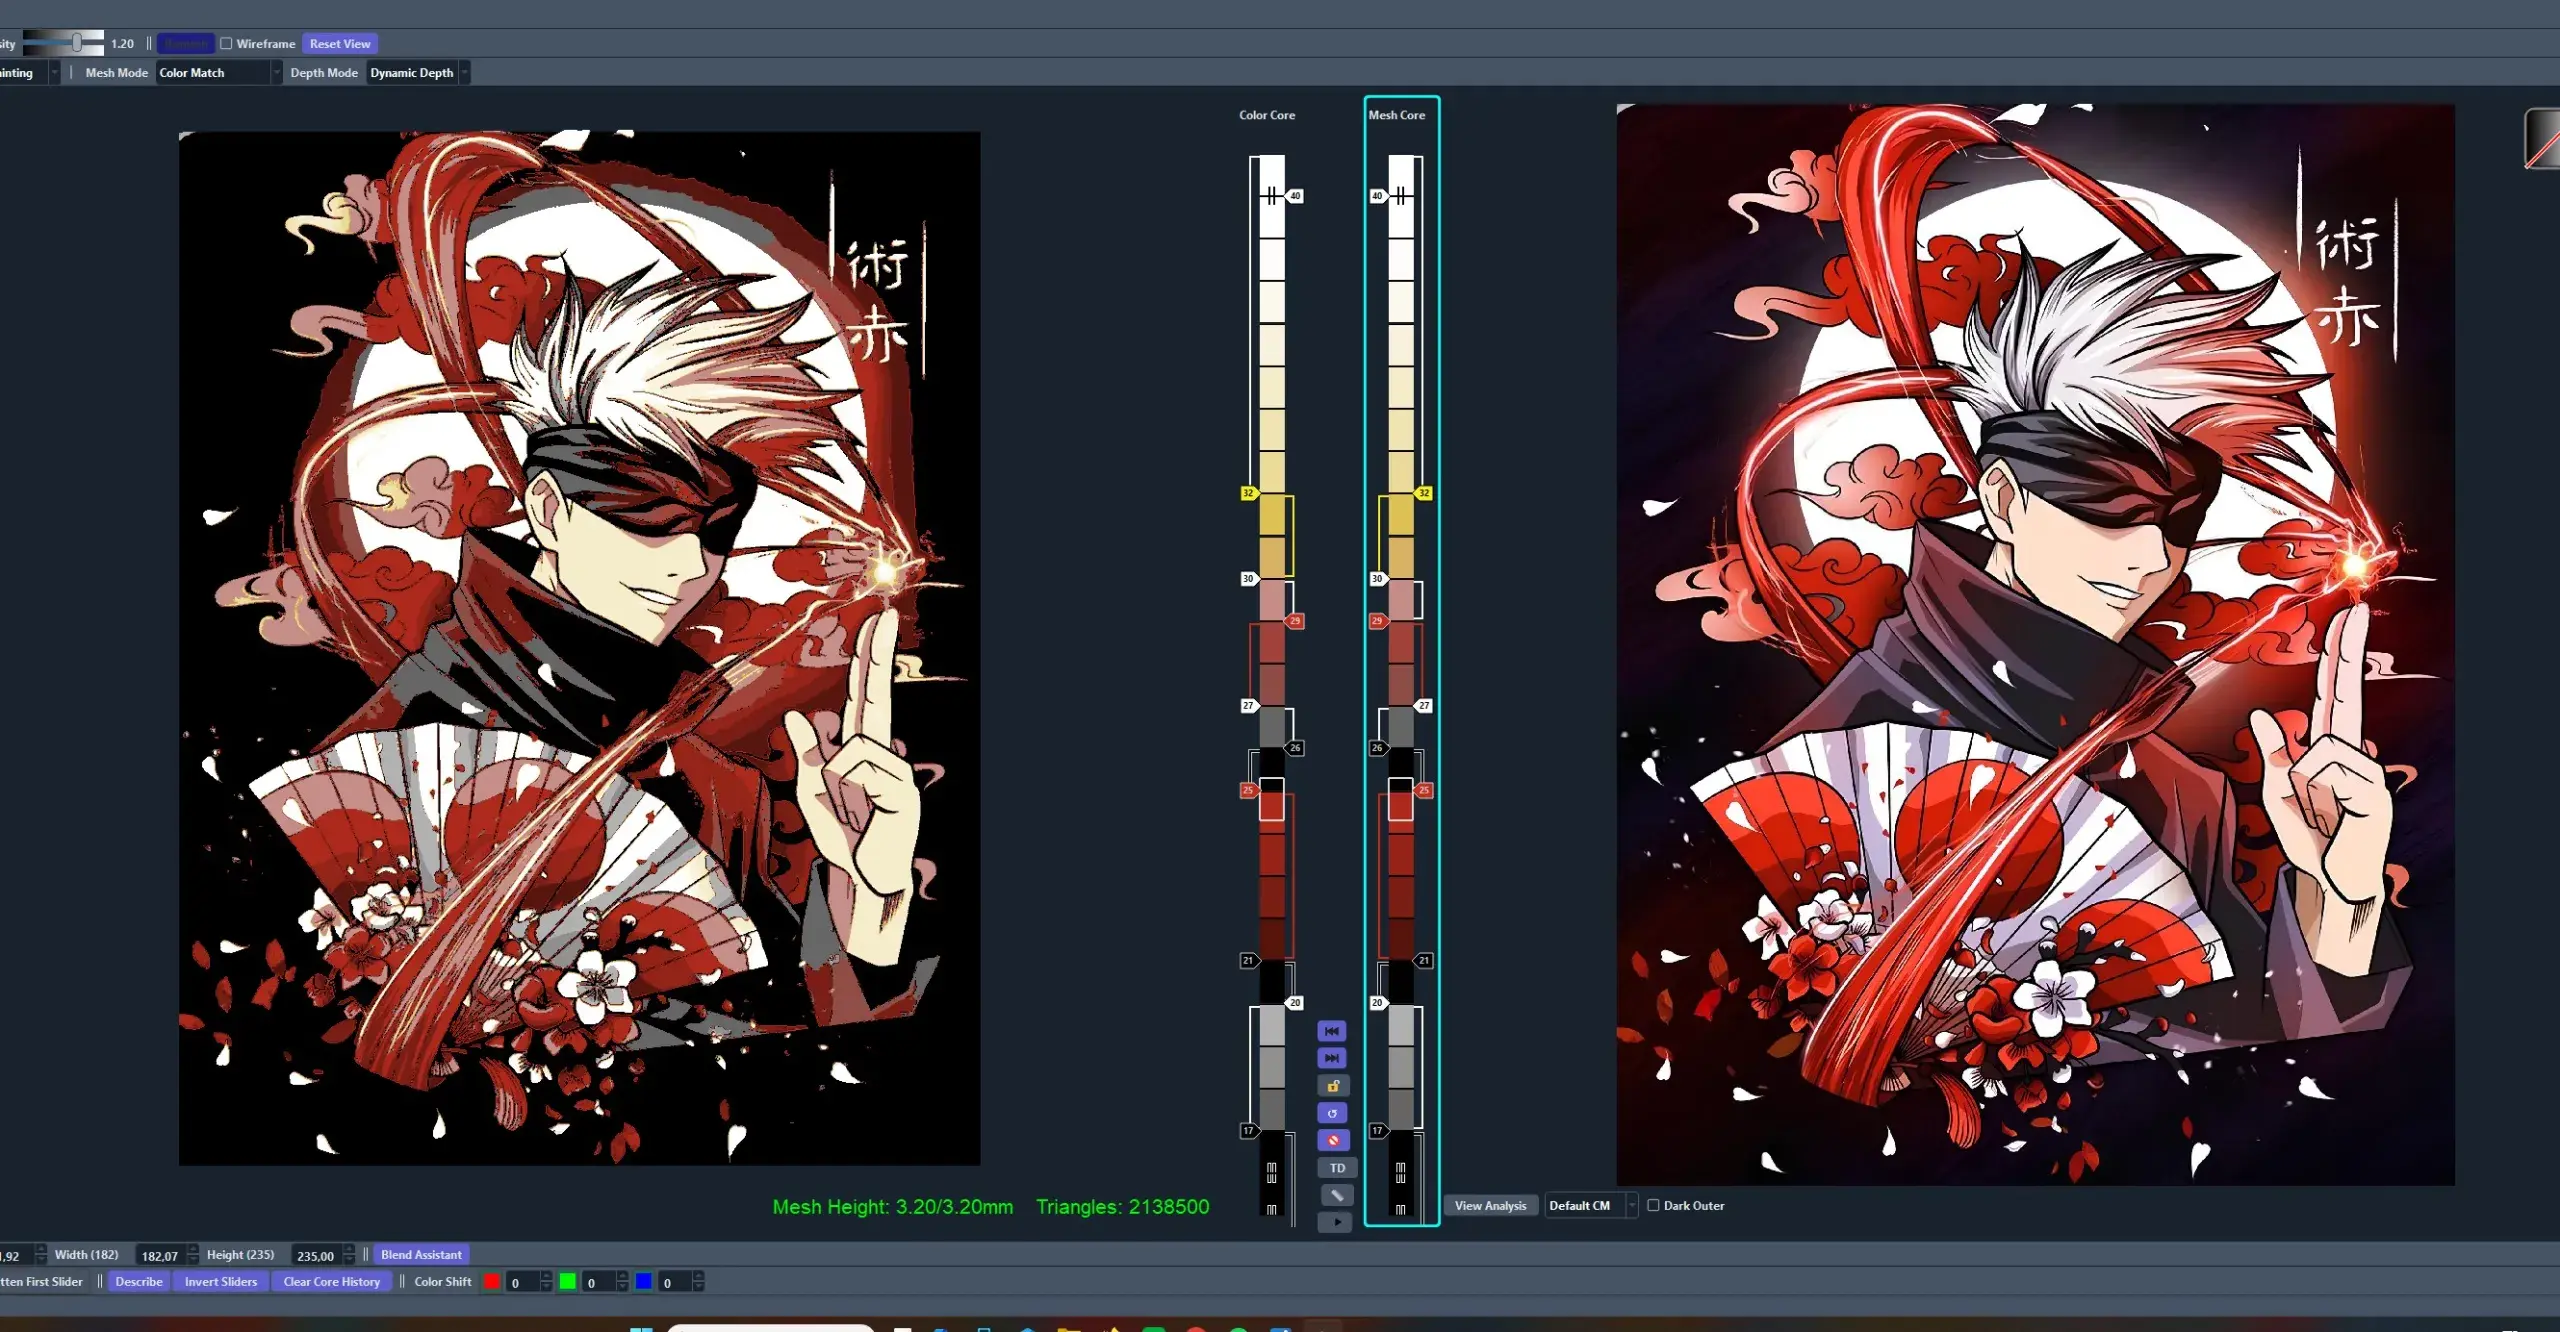Open the Dynamic Depth mode dropdown

[x=418, y=73]
